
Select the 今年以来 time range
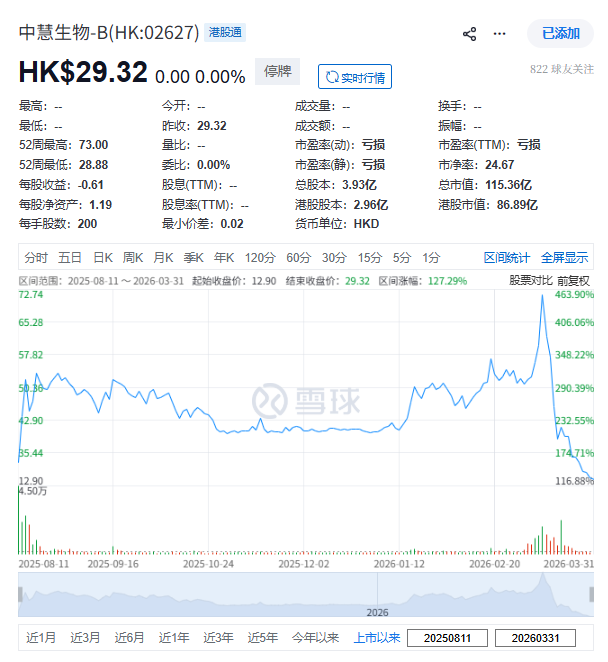315,638
